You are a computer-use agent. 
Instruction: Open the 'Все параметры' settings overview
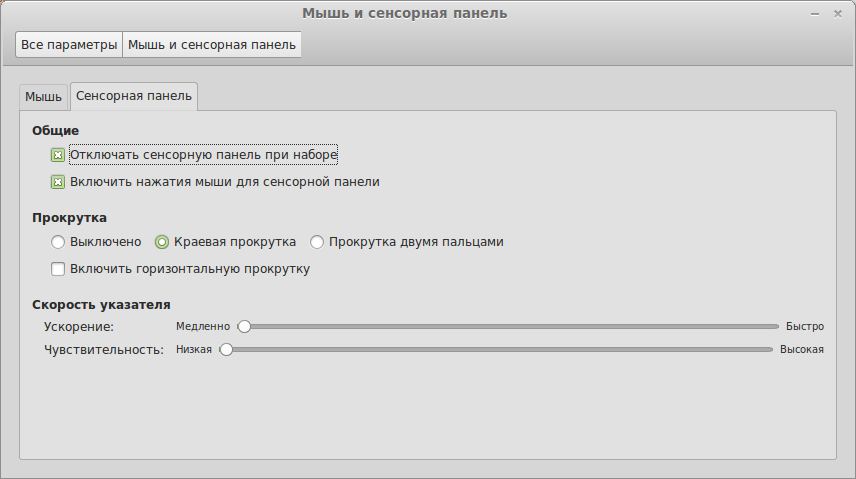pyautogui.click(x=69, y=45)
